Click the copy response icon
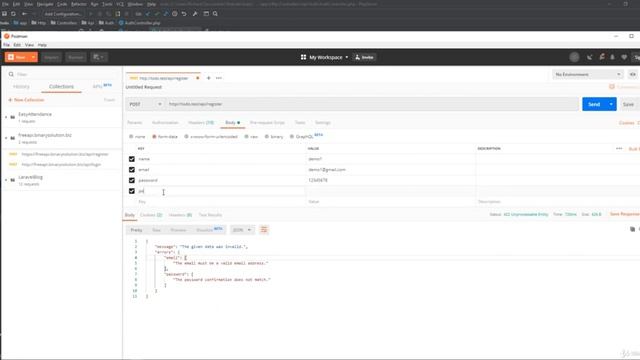This screenshot has width=640, height=360. (632, 229)
